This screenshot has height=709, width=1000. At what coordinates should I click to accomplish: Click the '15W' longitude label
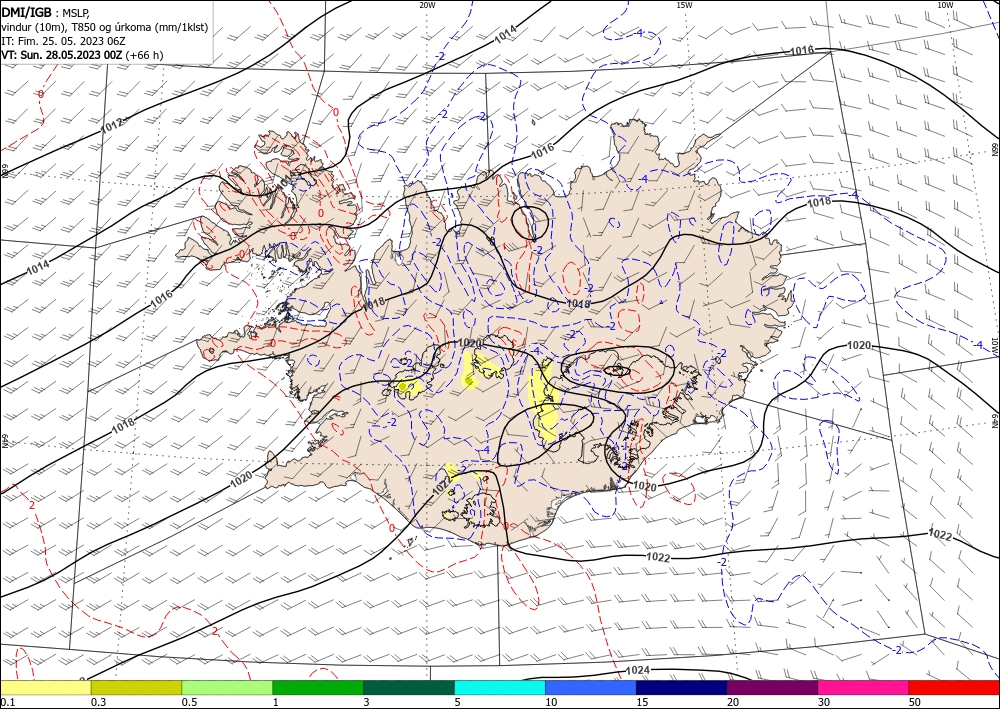[684, 5]
